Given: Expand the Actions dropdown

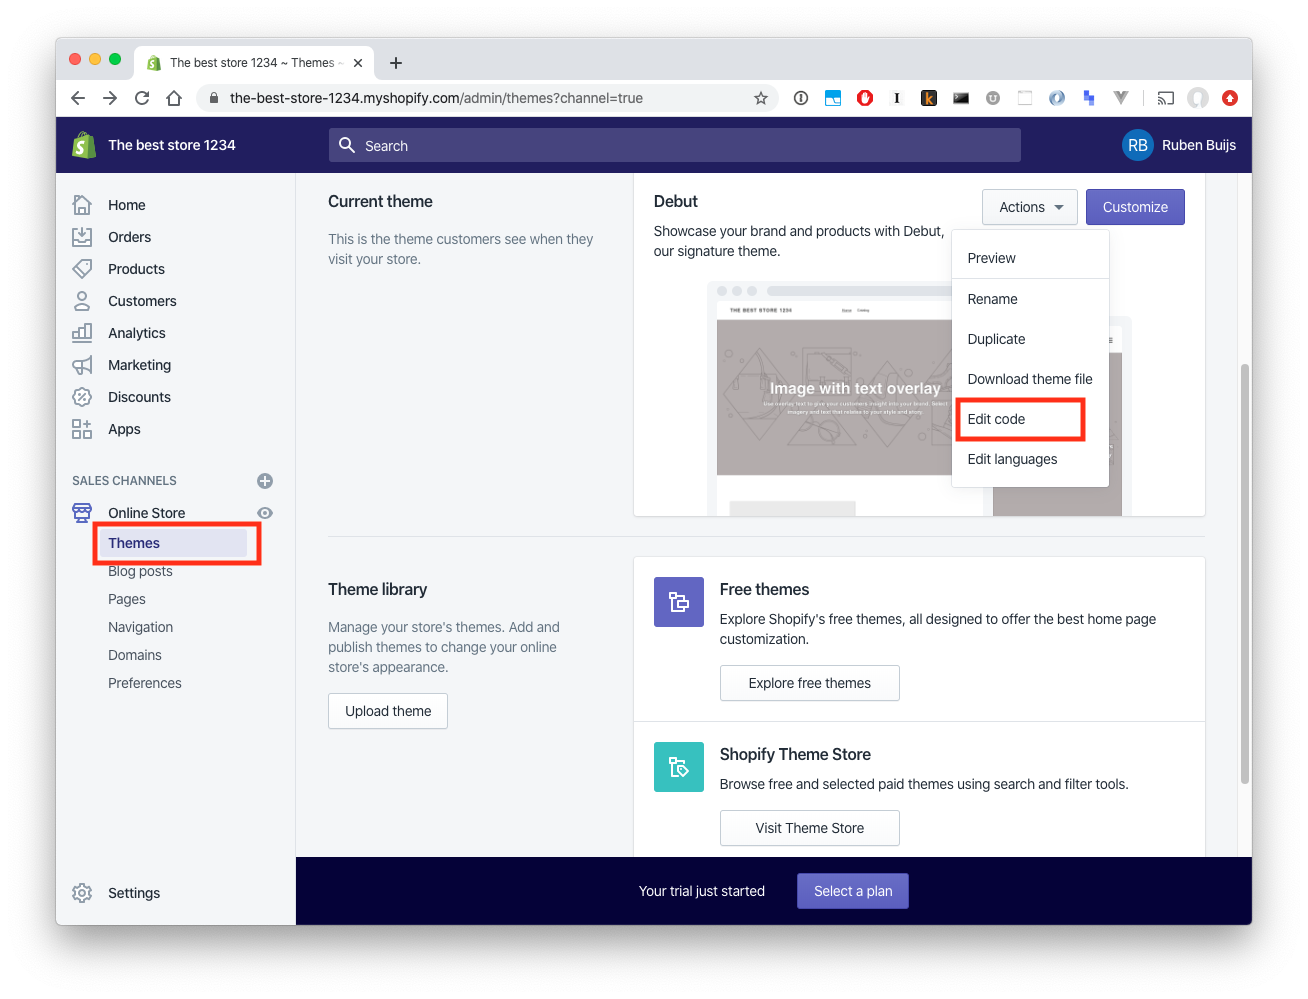Looking at the screenshot, I should point(1029,207).
